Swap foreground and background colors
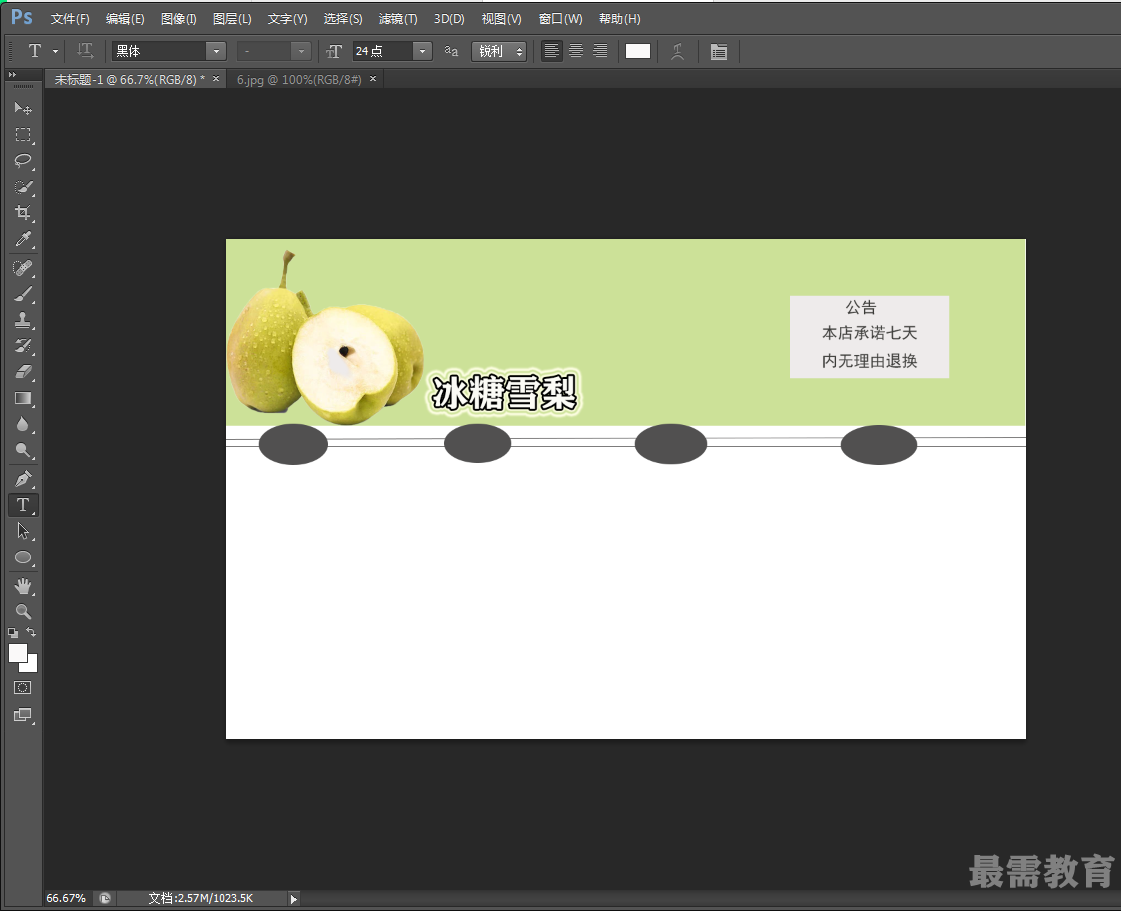Viewport: 1121px width, 911px height. pos(31,632)
